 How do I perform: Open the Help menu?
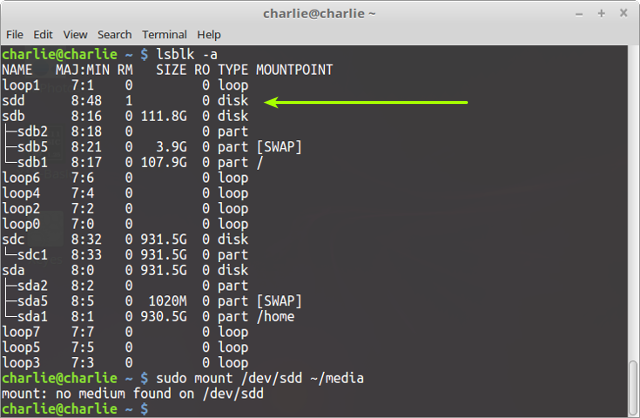[209, 35]
